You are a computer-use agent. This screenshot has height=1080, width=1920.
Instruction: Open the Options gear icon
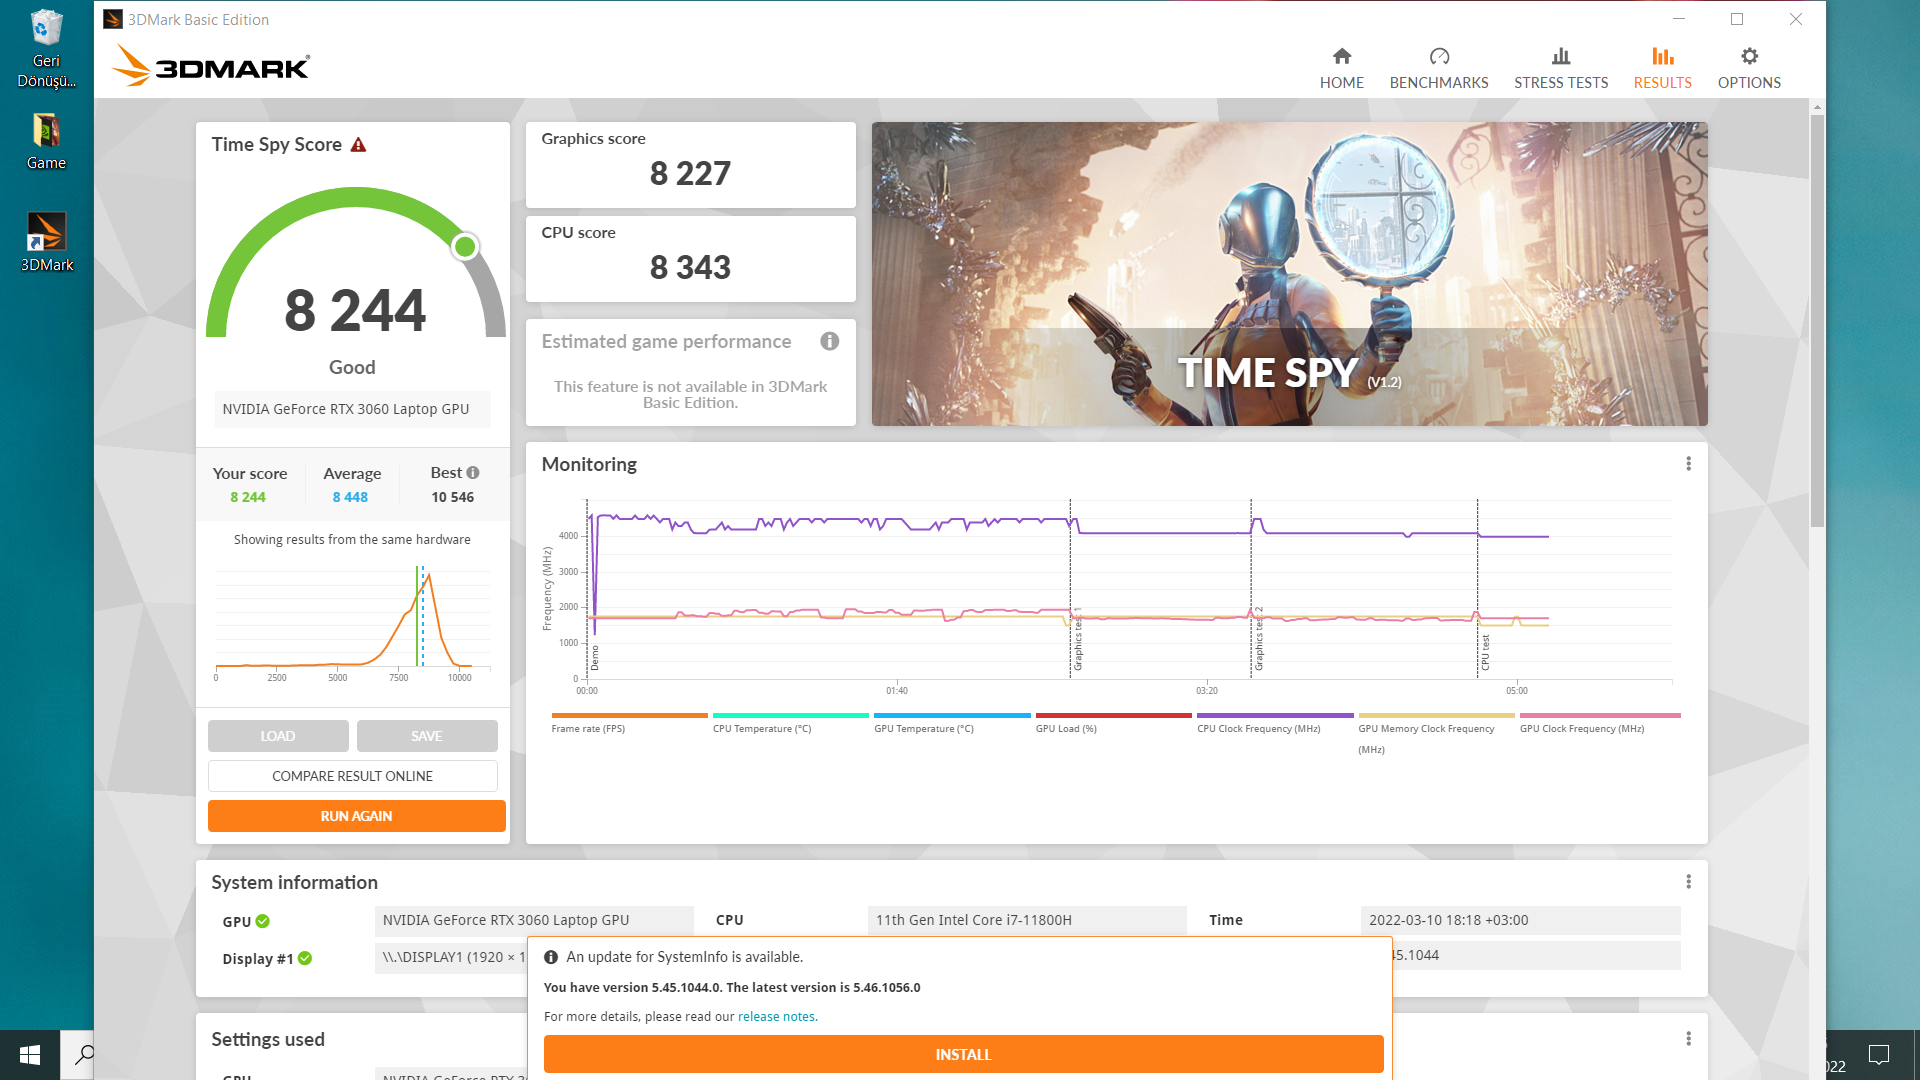[x=1748, y=57]
